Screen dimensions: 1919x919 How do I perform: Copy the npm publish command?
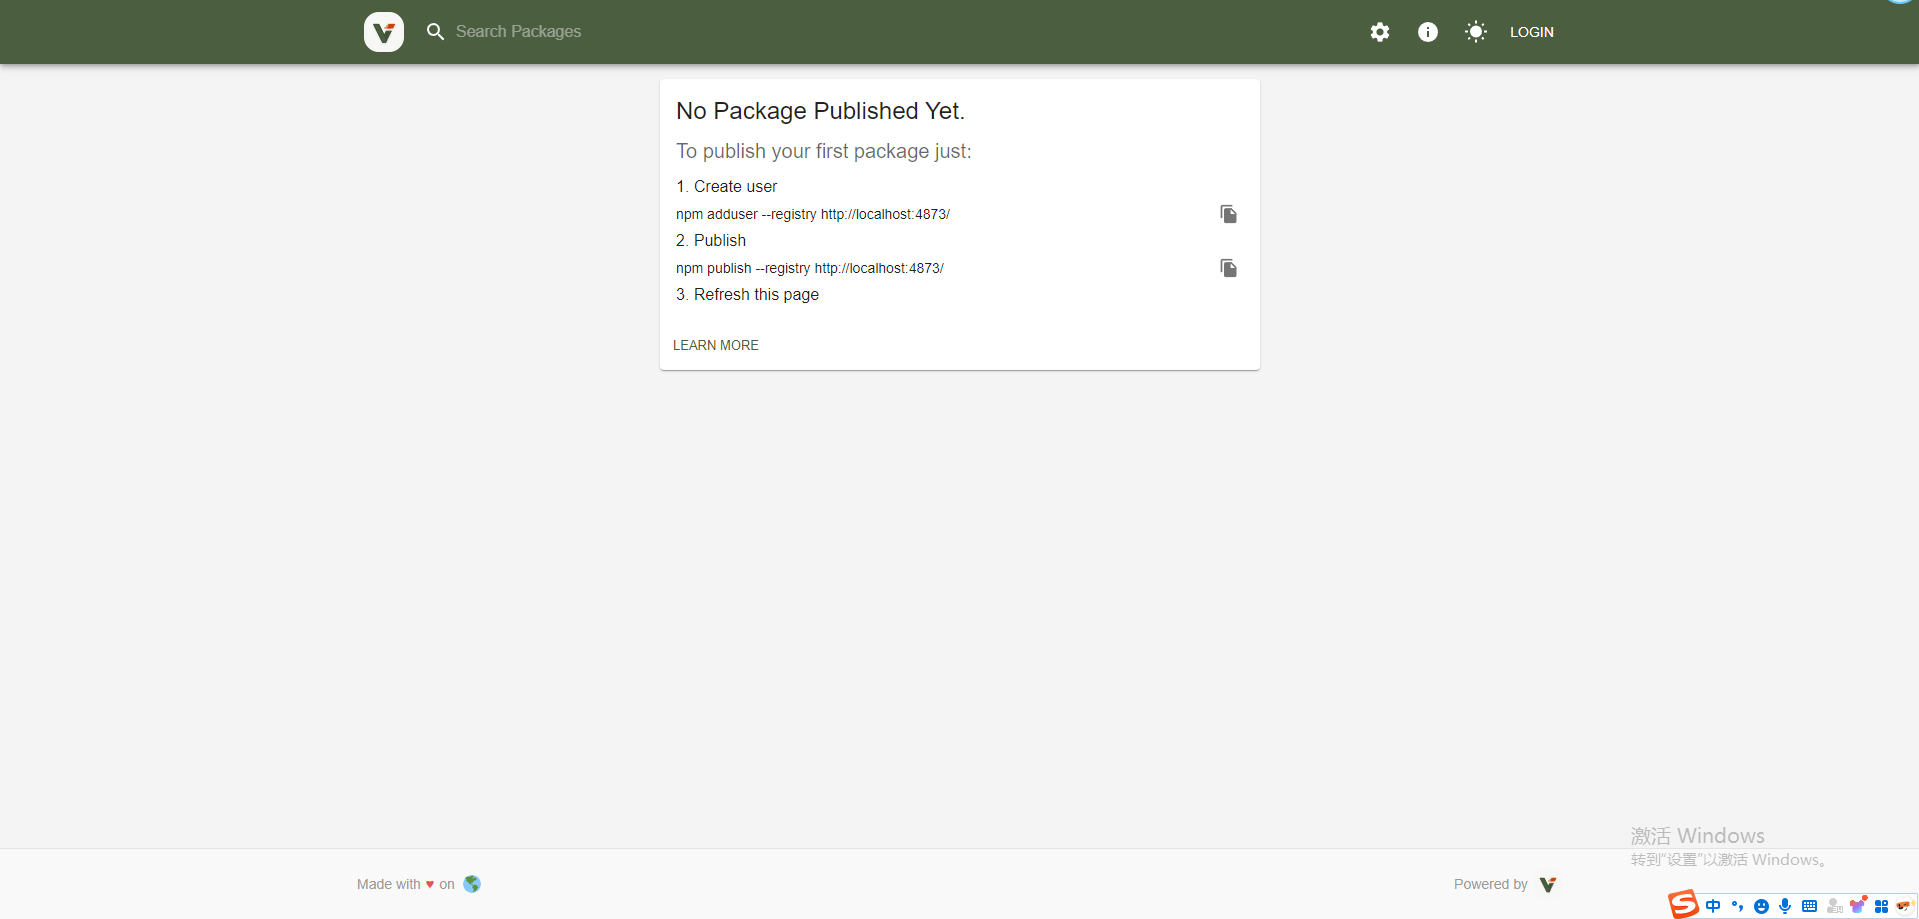pos(1228,268)
